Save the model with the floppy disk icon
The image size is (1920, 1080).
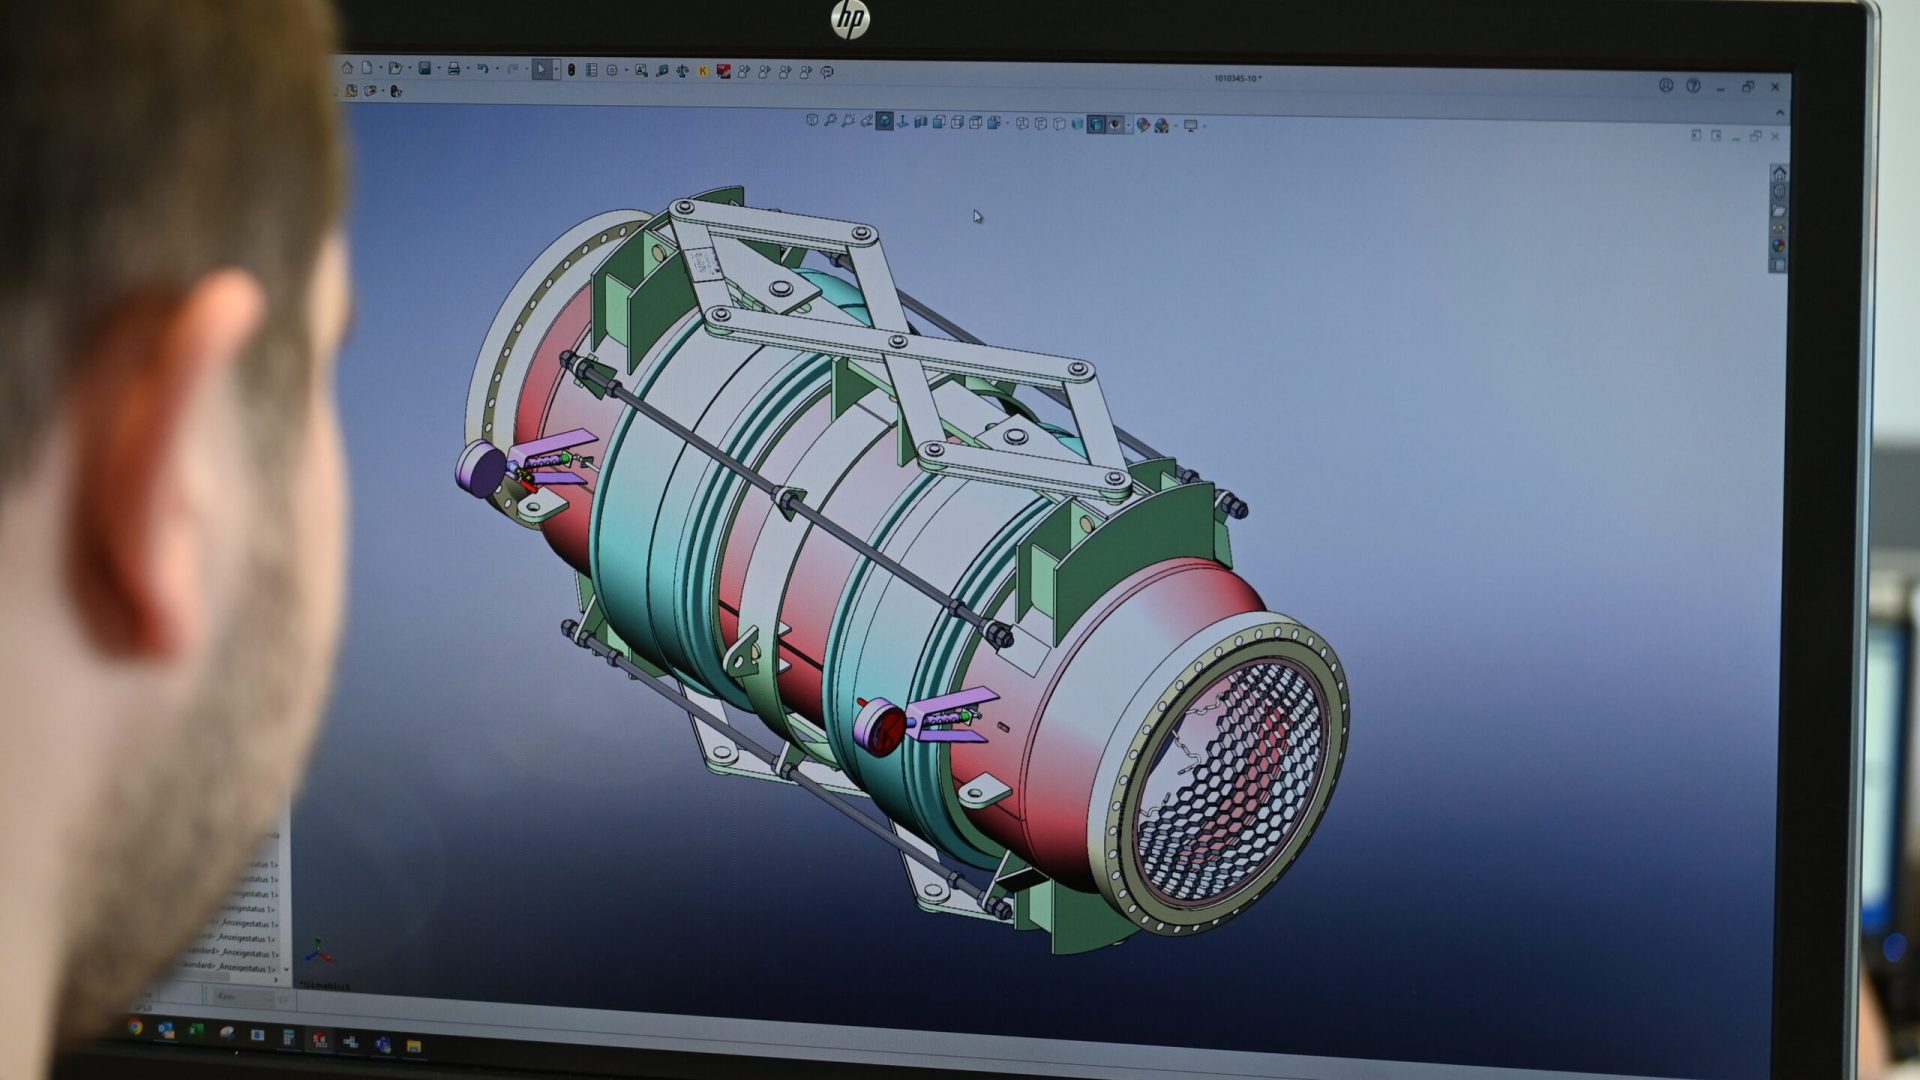coord(424,69)
